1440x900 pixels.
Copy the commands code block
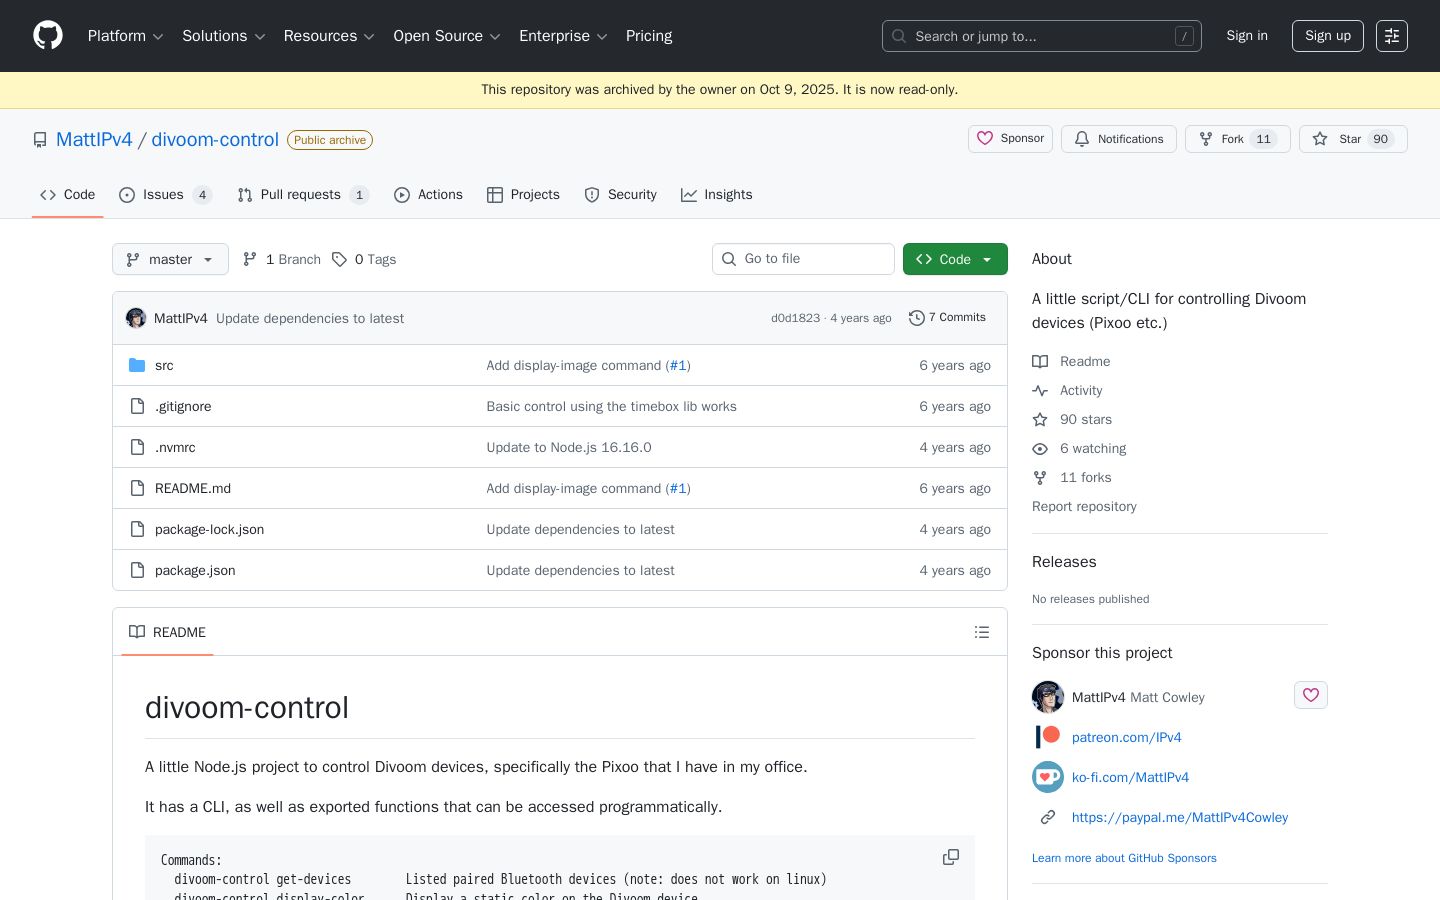pos(951,857)
